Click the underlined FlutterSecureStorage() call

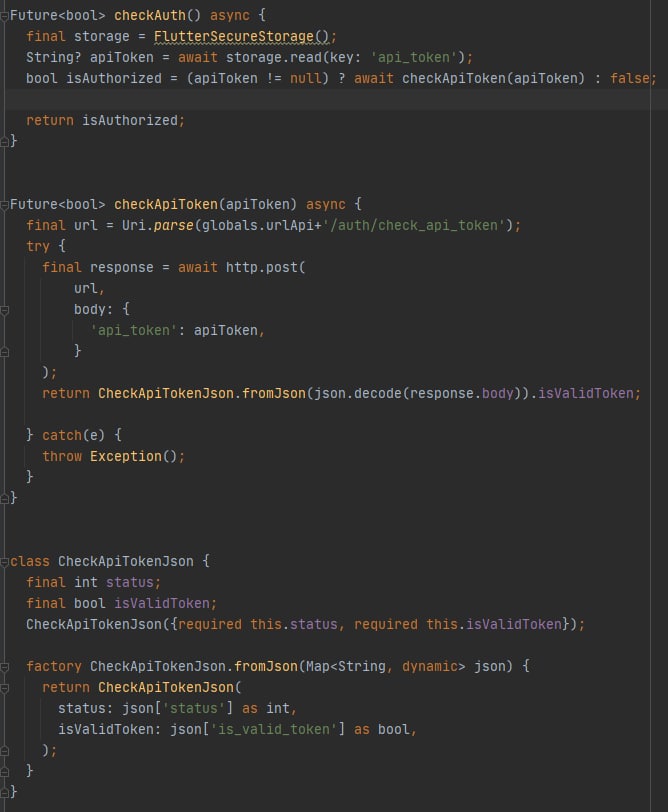[241, 37]
